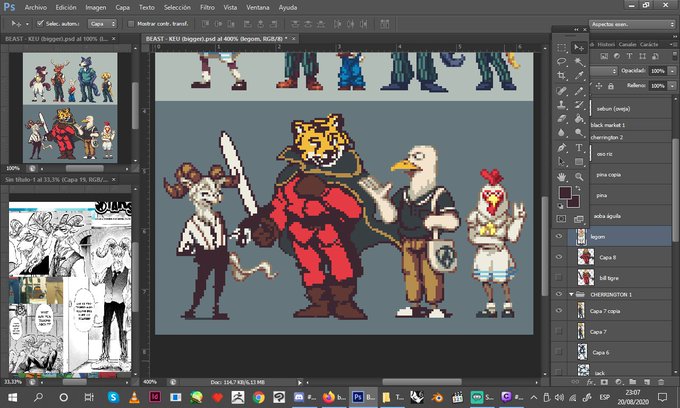Open Move tool preset picker arrow
This screenshot has height=408, width=680.
click(x=27, y=24)
